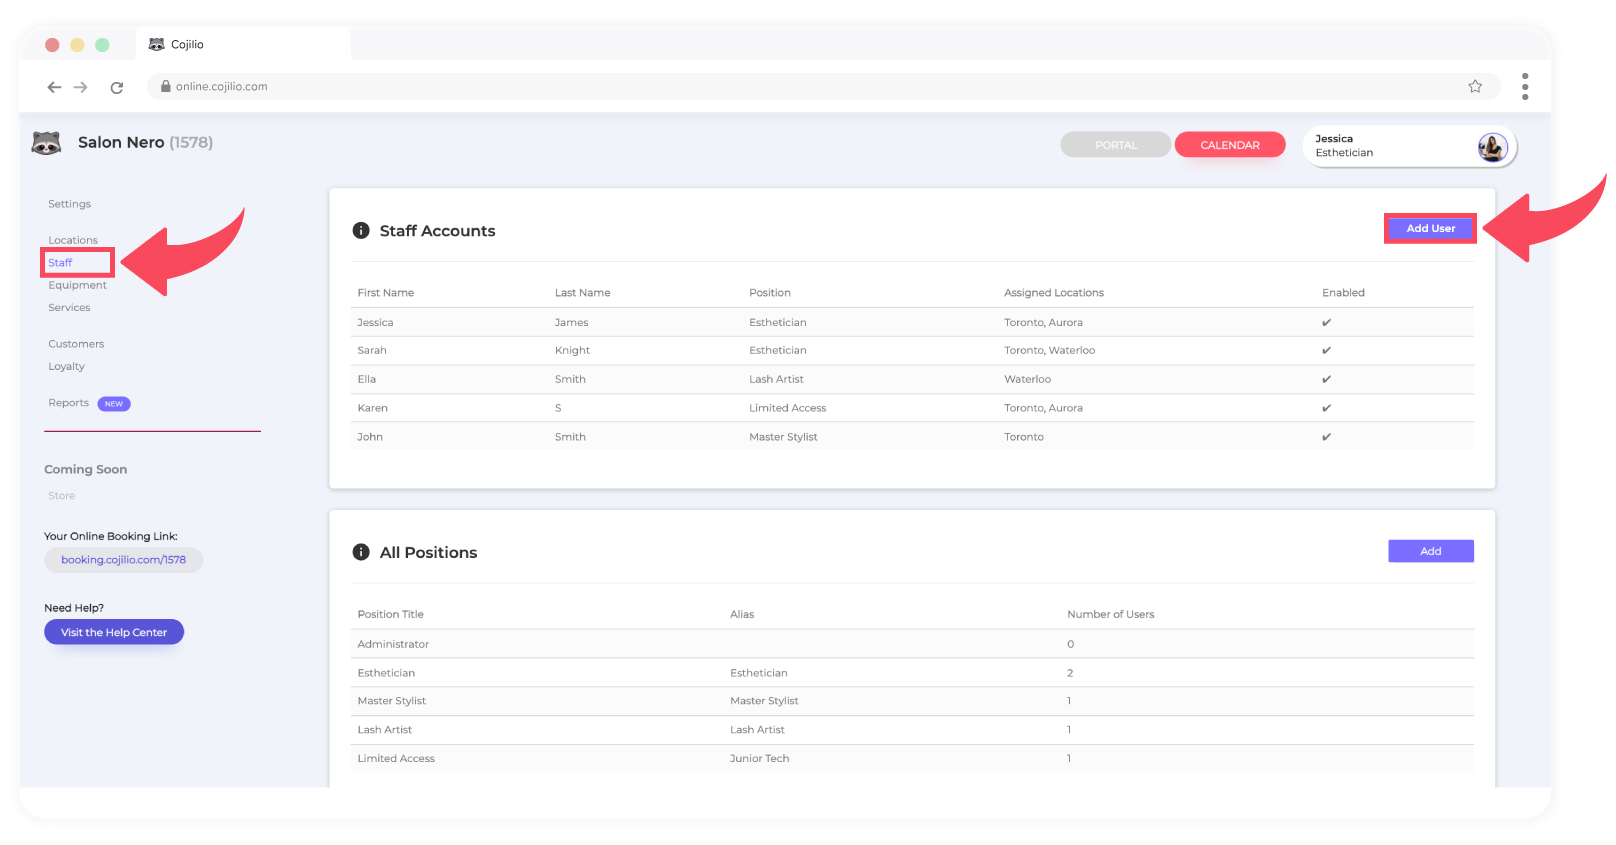Reload the page with refresh icon

pyautogui.click(x=117, y=87)
